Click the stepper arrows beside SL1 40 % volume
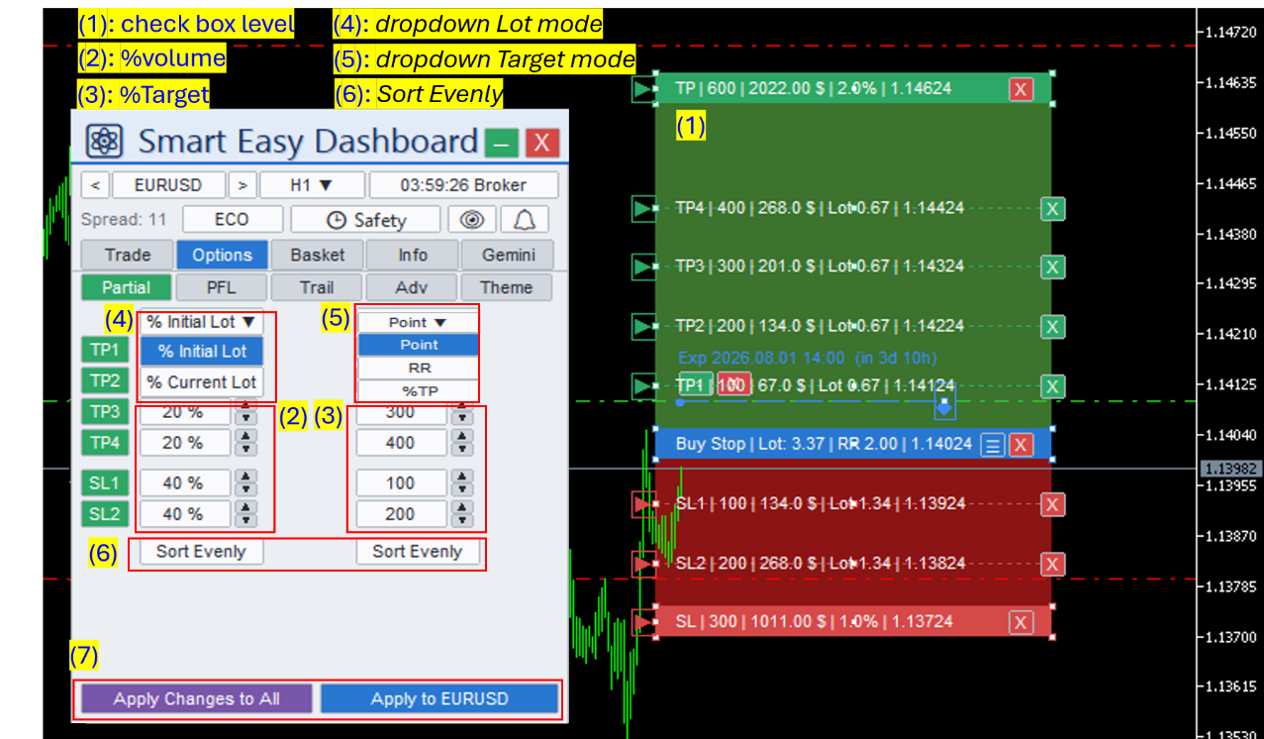The width and height of the screenshot is (1264, 739). pyautogui.click(x=246, y=483)
